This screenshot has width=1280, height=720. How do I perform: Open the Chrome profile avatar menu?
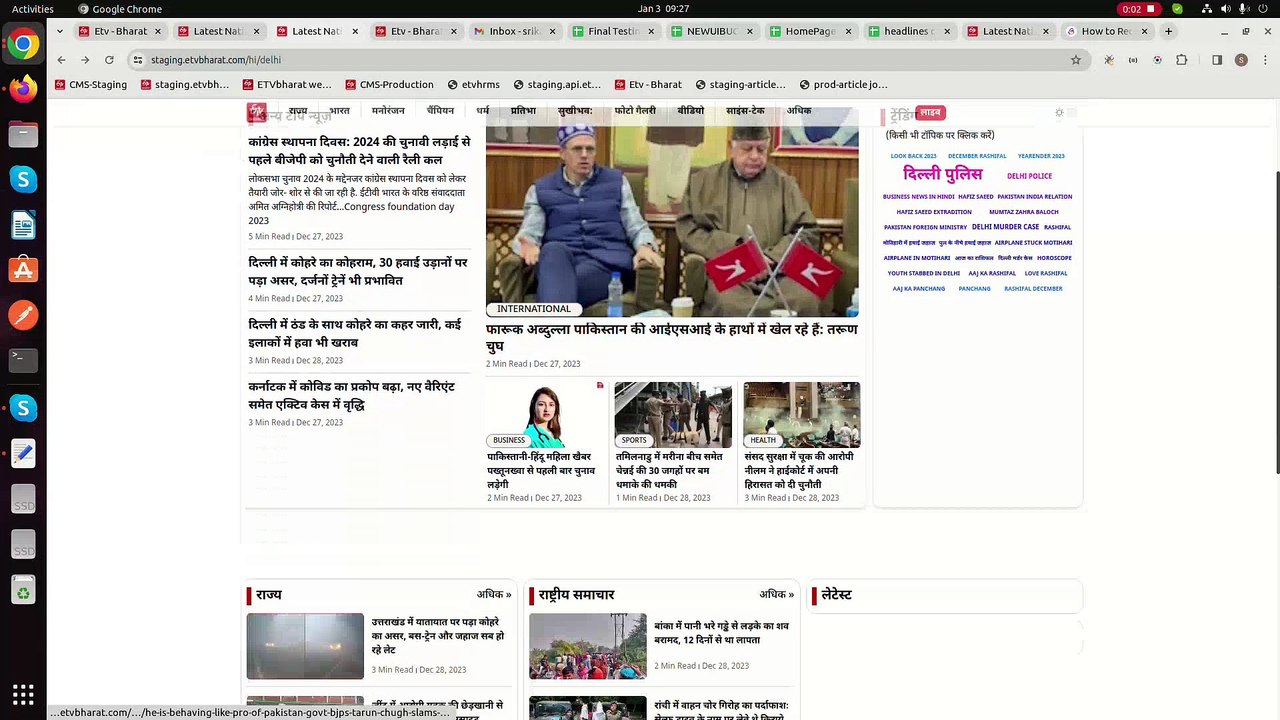pos(1241,60)
